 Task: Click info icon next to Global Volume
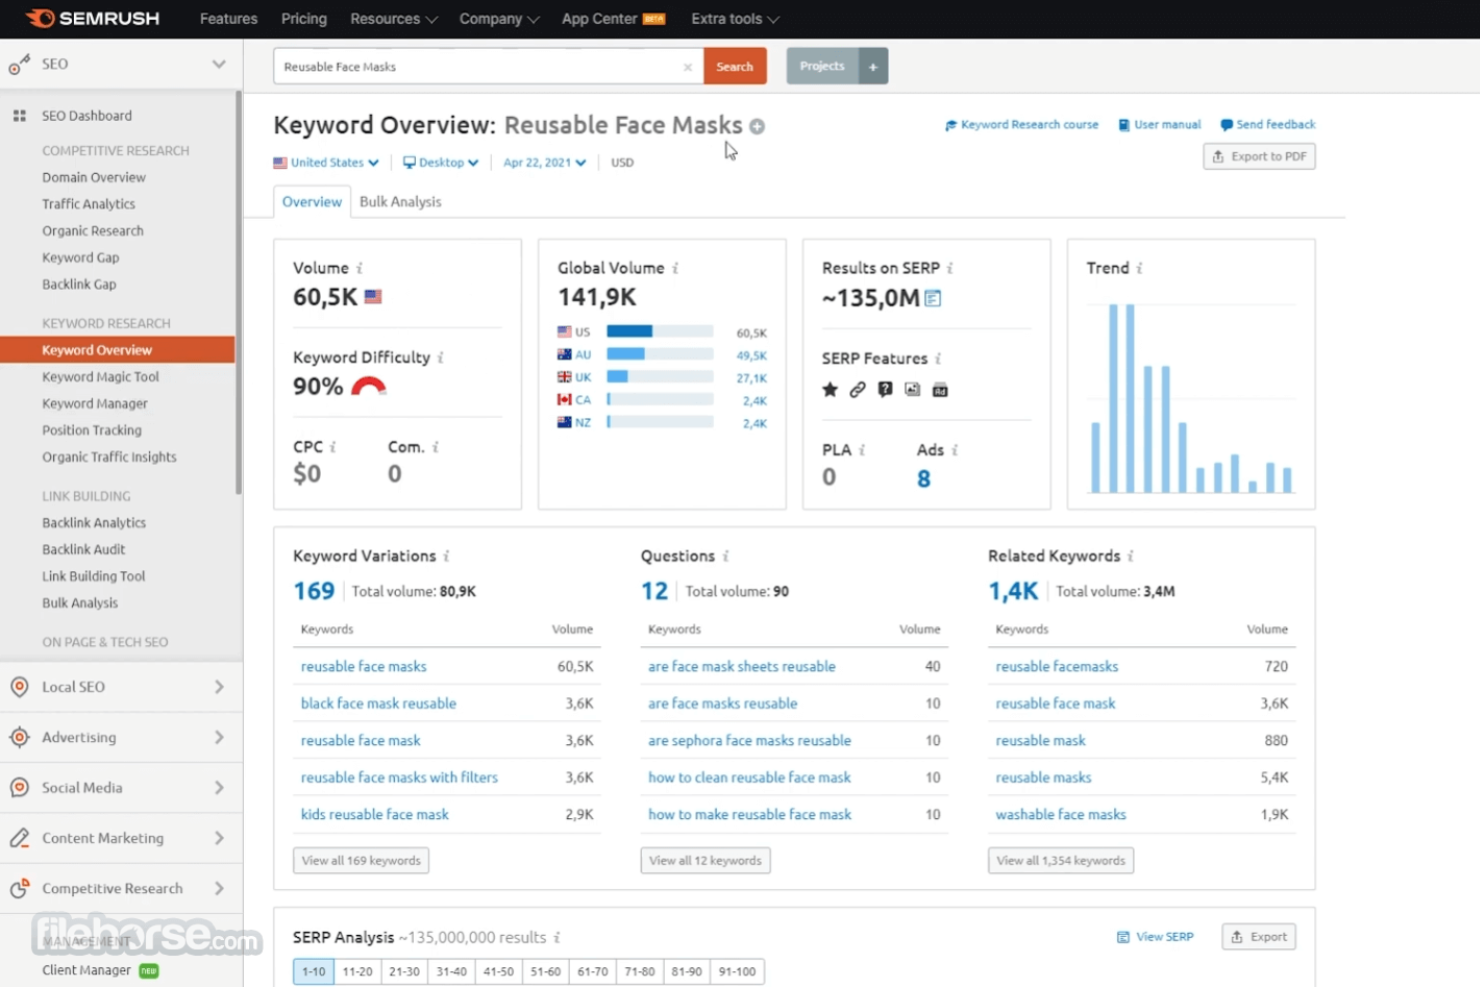675,268
